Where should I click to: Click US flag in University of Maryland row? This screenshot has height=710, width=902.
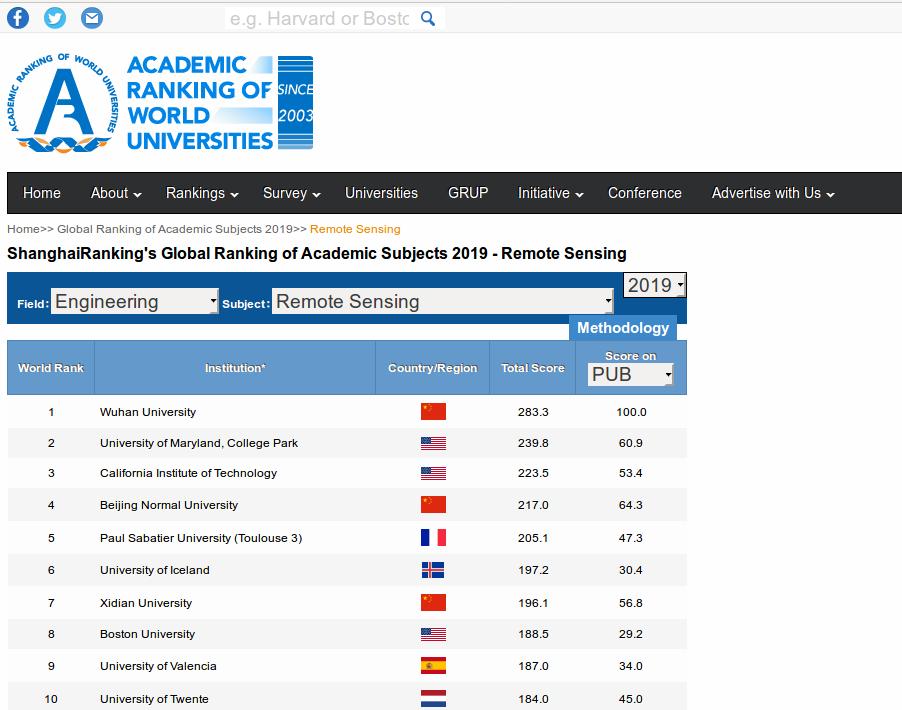point(433,443)
